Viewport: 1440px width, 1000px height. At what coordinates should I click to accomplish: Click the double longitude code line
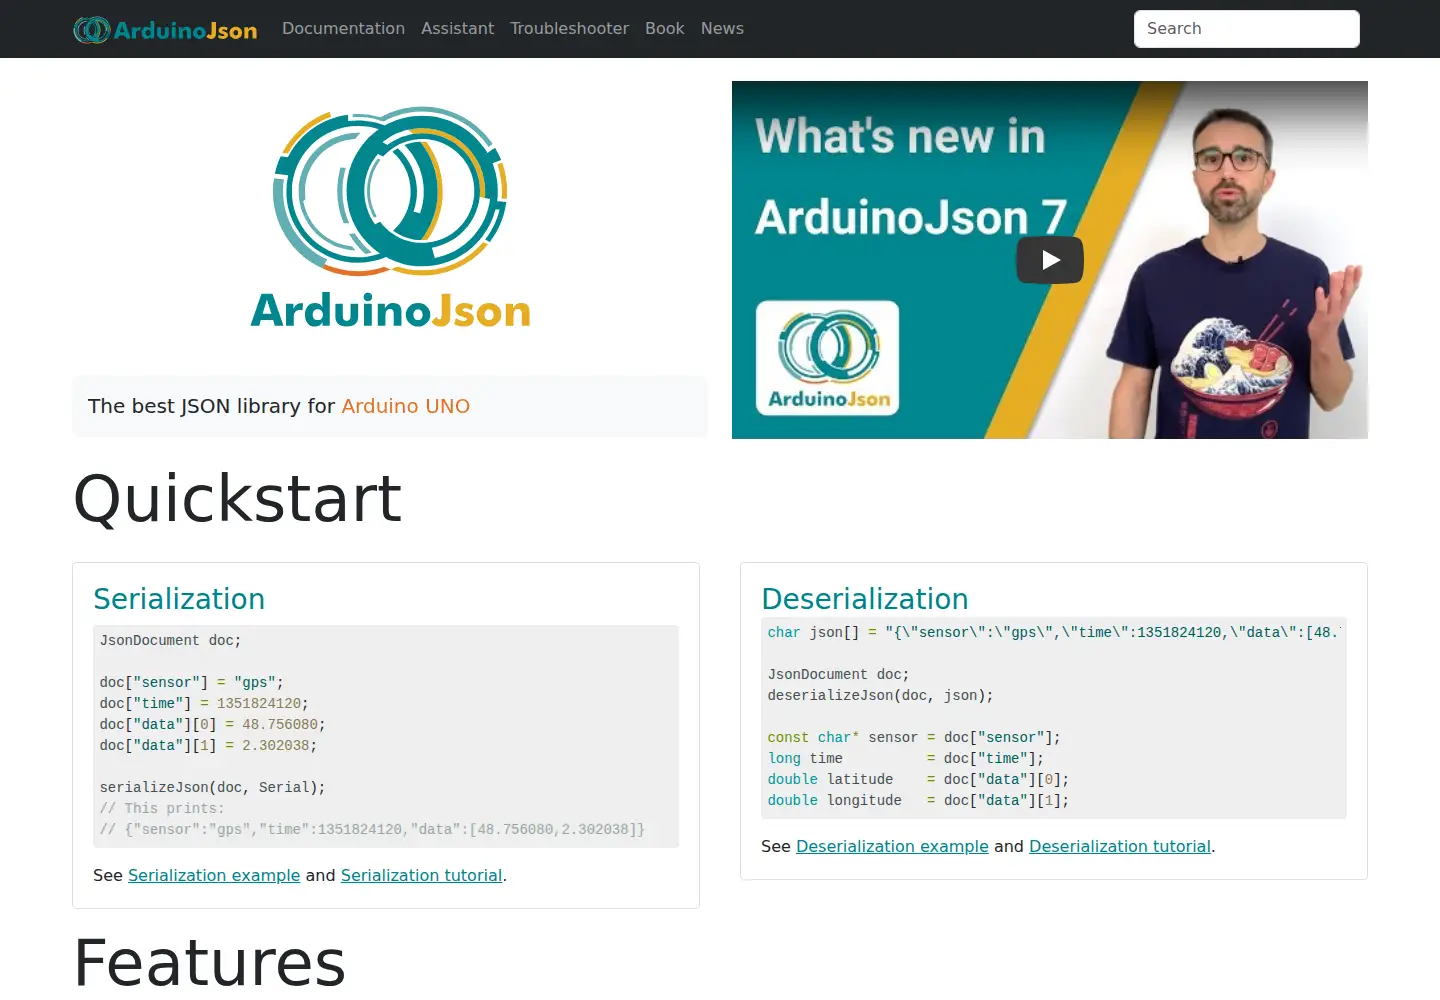[x=918, y=800]
